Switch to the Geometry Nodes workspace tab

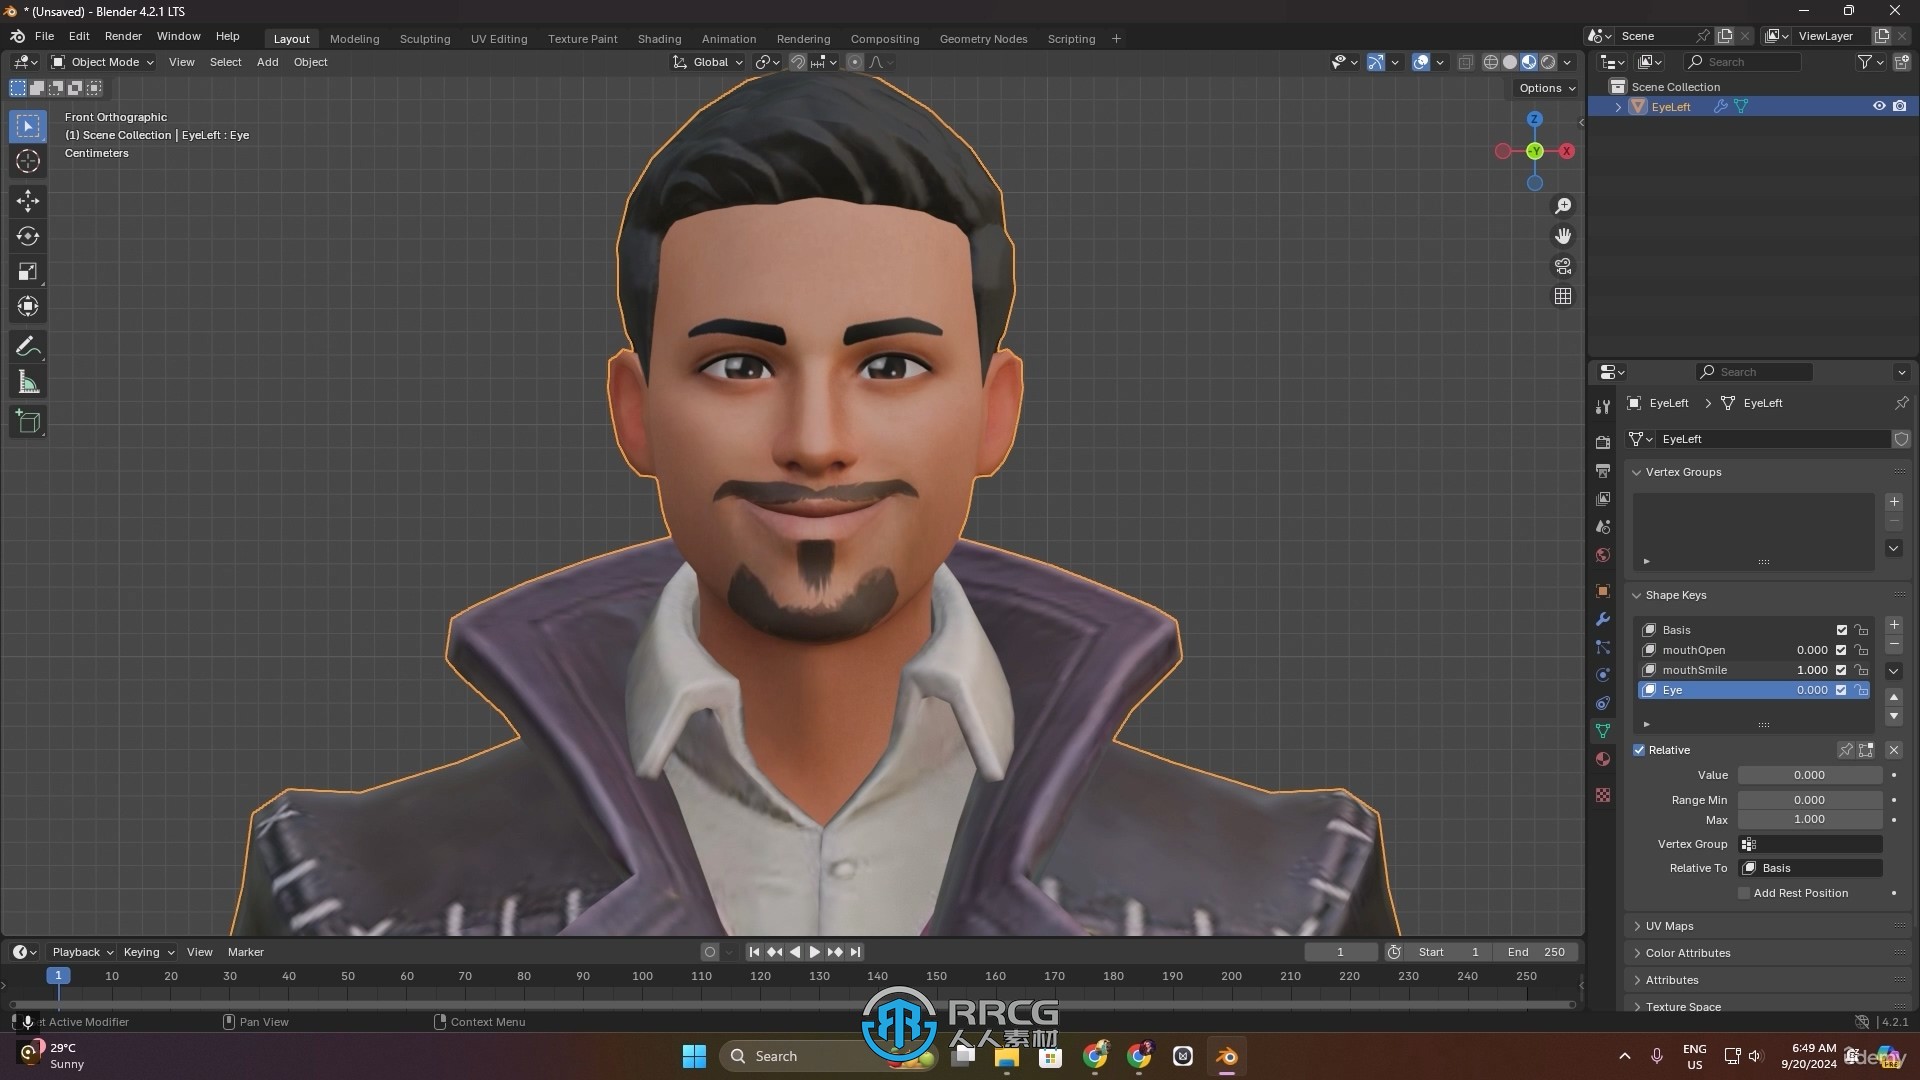click(x=983, y=39)
